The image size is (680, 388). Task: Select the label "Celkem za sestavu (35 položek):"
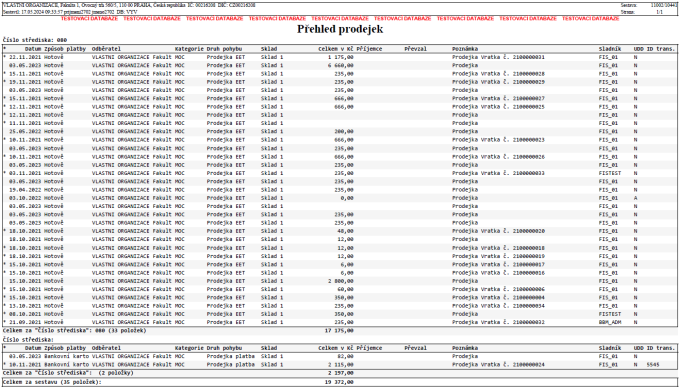52,382
